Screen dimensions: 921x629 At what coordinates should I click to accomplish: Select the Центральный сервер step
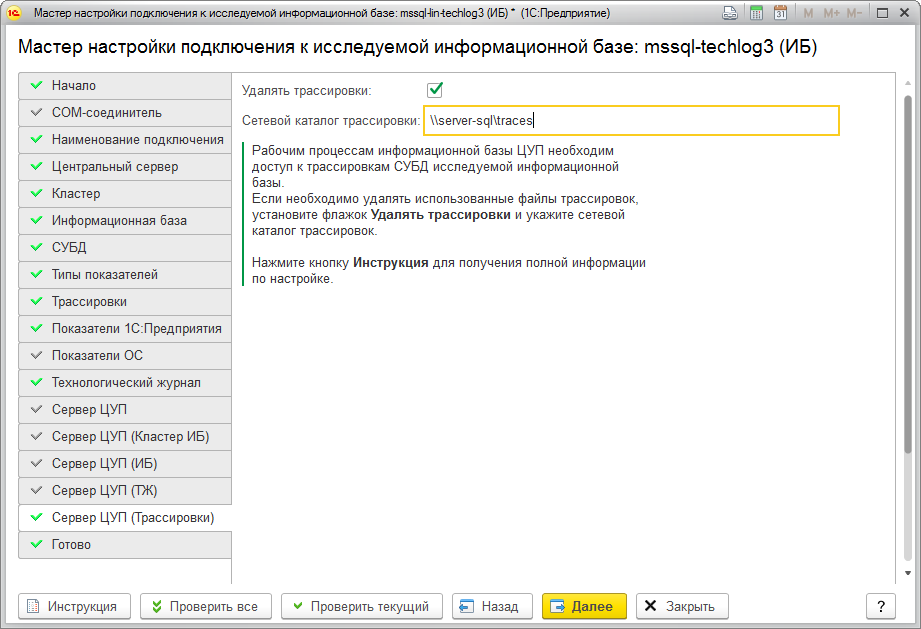point(125,167)
